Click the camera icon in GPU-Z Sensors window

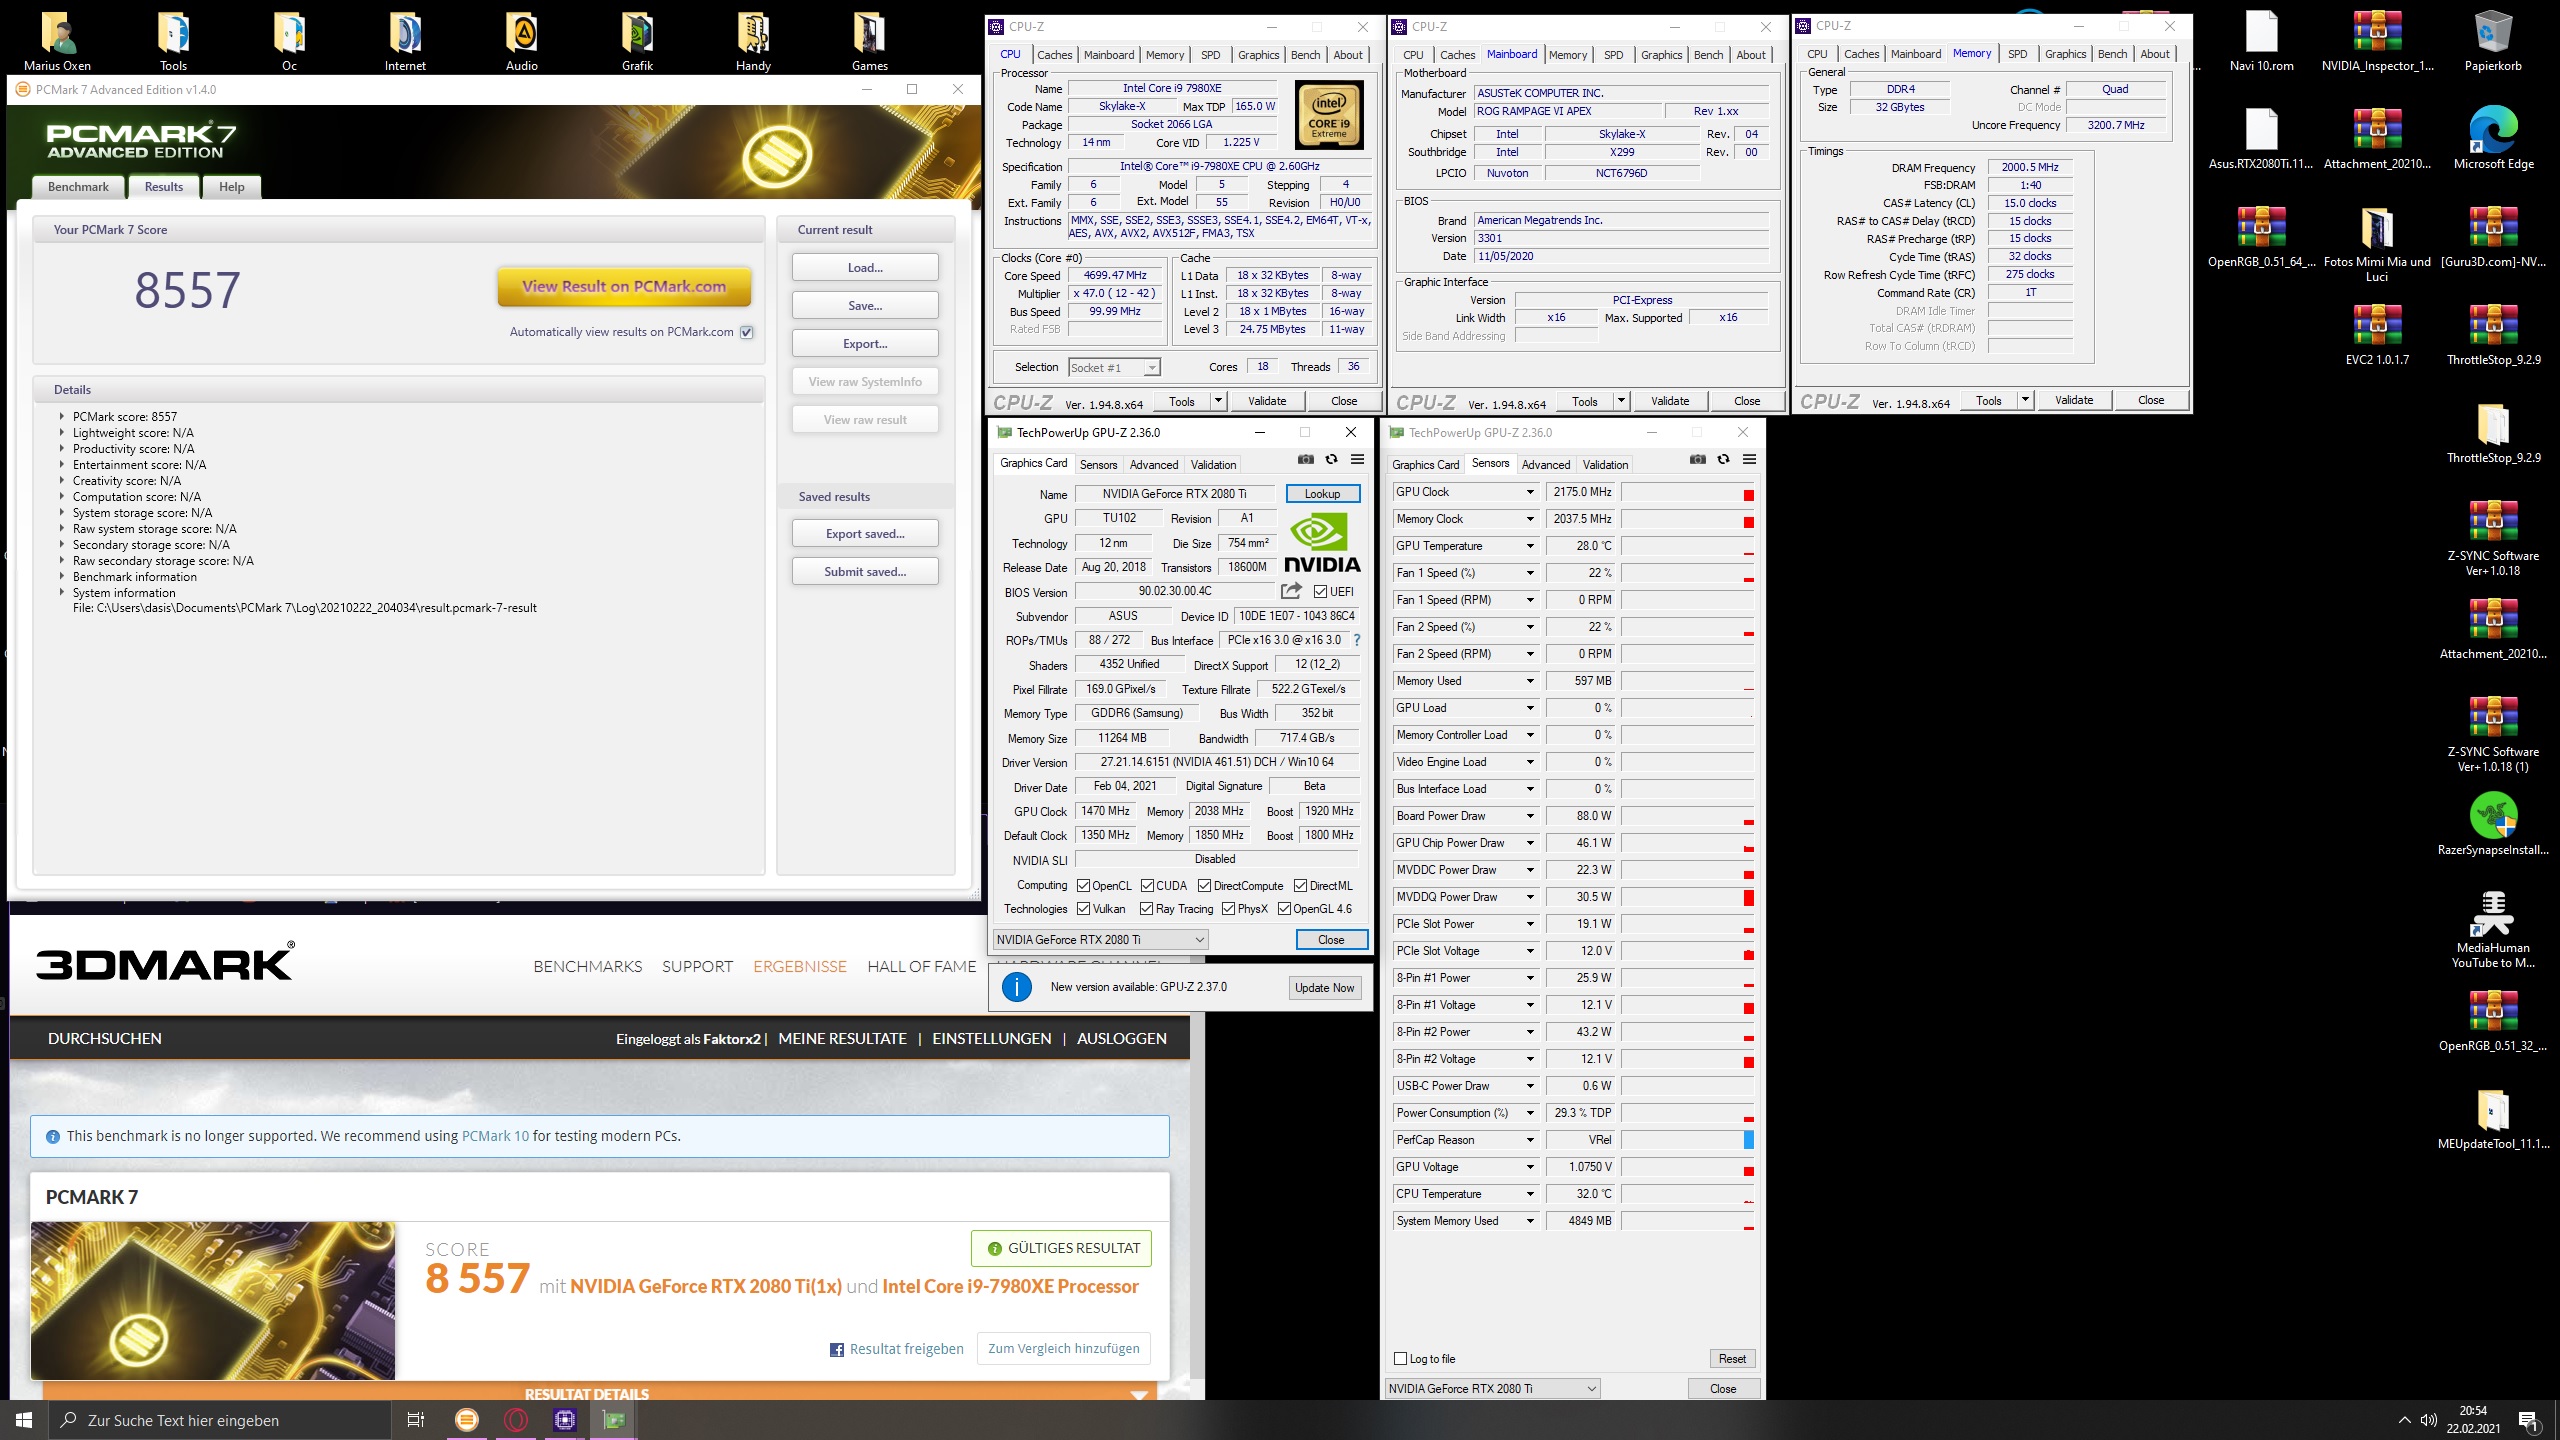1698,459
